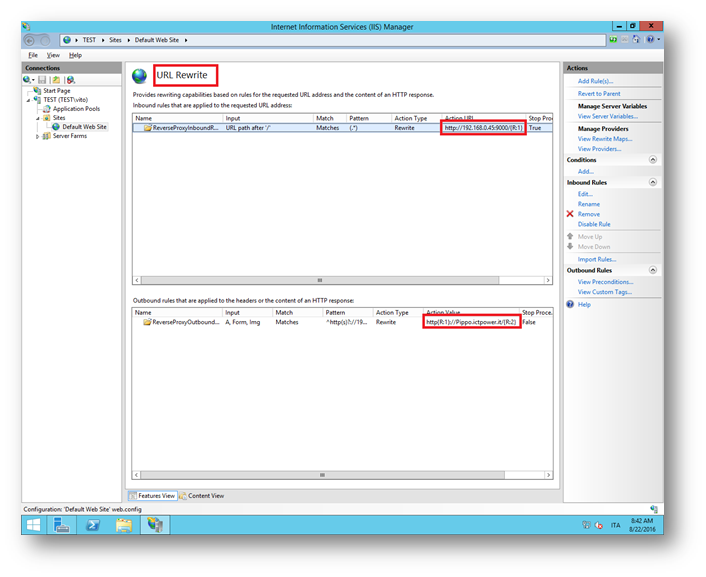Select the ReverseProxyOutbound rule row

180,322
